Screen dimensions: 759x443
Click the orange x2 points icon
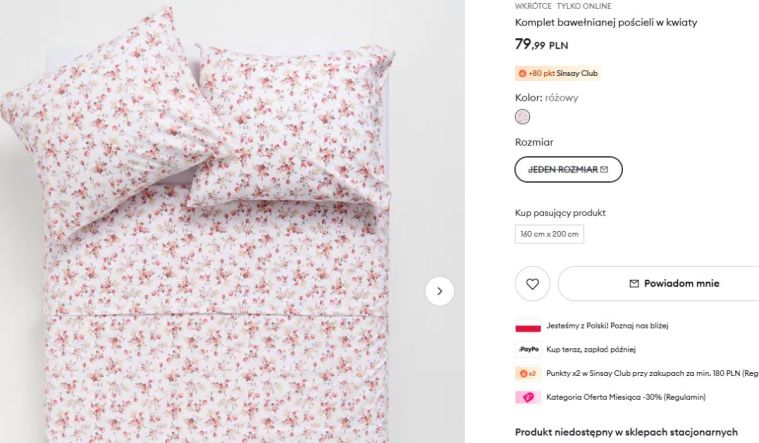tap(527, 373)
